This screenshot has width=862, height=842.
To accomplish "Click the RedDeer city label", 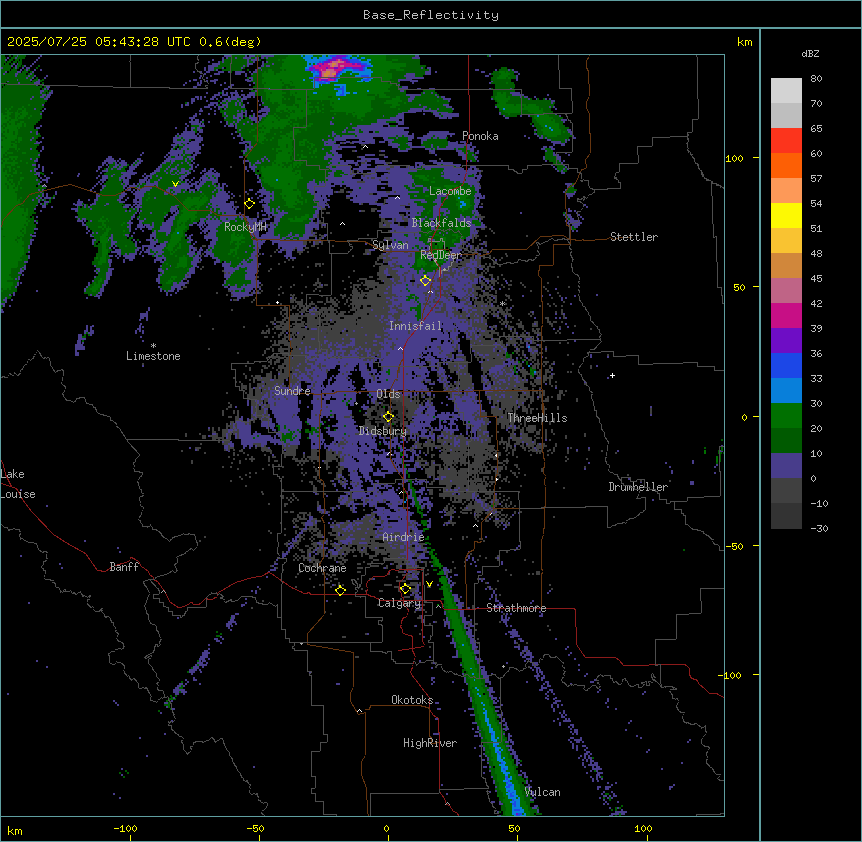I will (441, 255).
